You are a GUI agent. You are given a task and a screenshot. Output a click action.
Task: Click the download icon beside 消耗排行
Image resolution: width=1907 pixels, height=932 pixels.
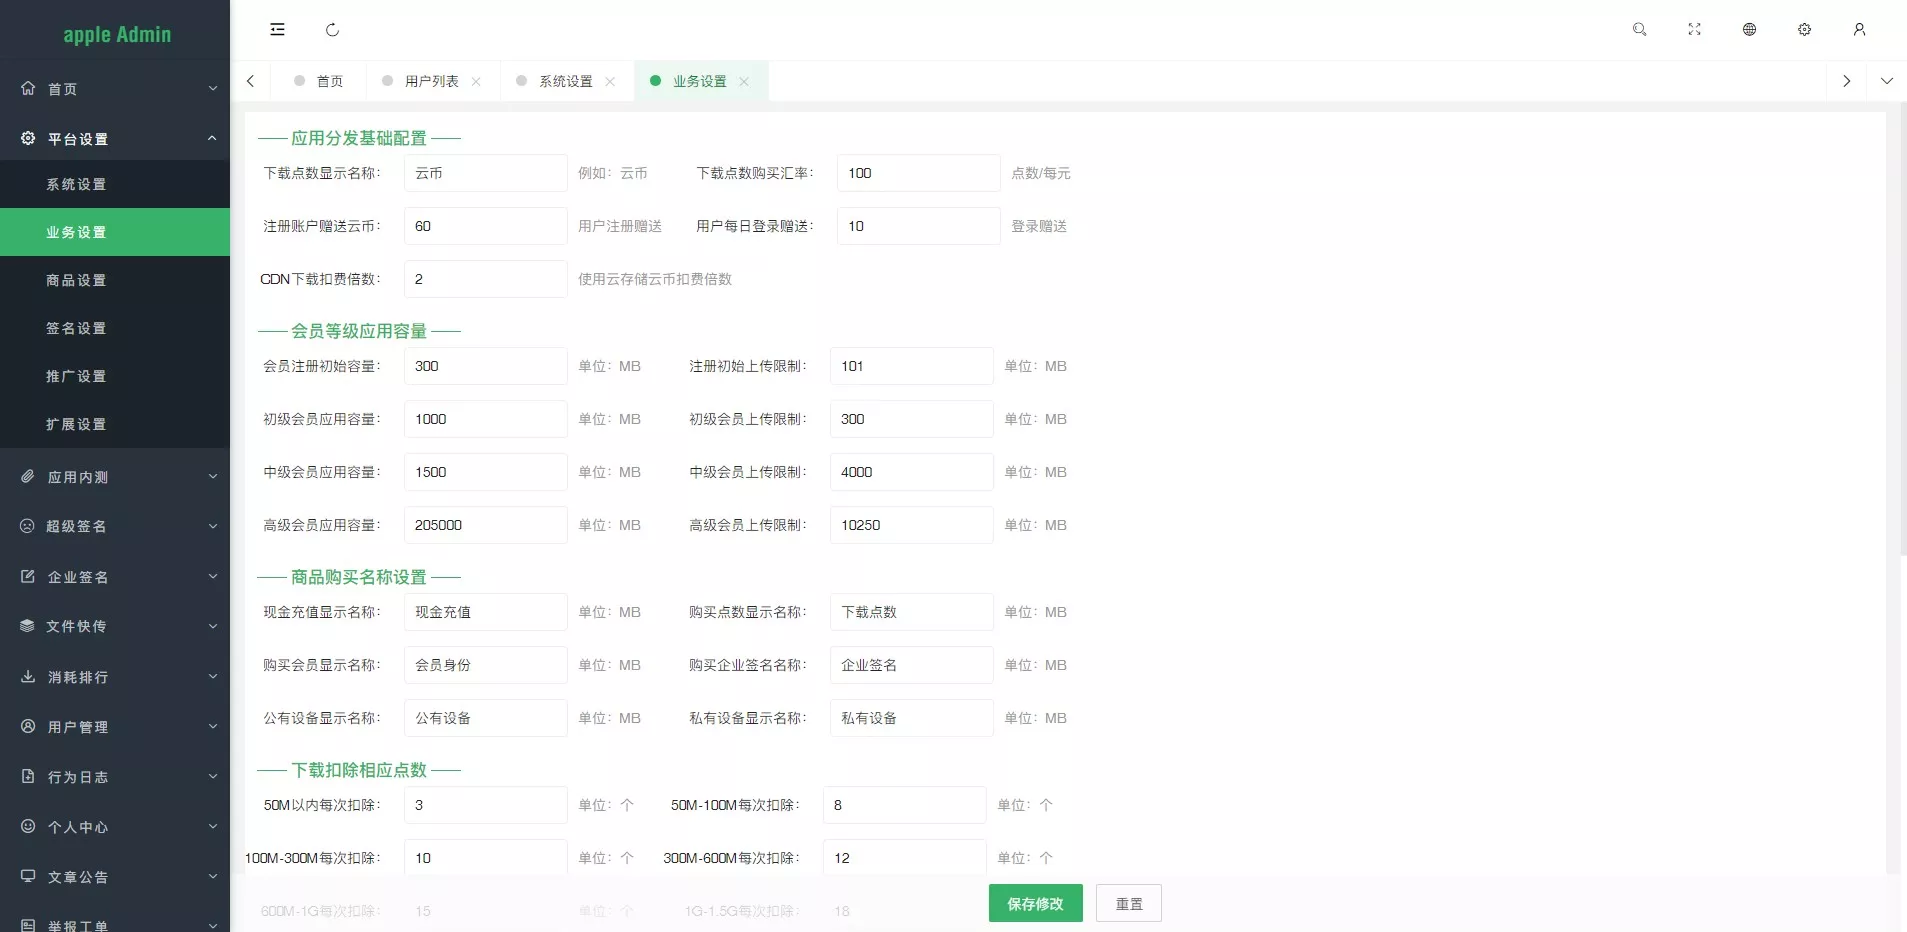tap(28, 676)
